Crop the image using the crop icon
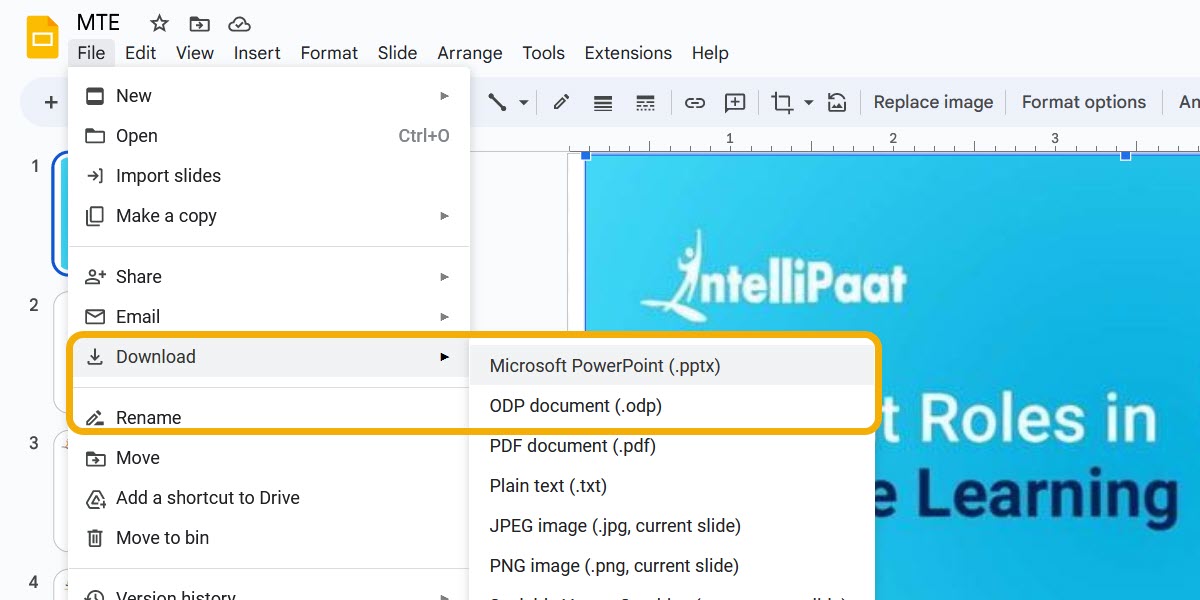The image size is (1200, 600). point(783,102)
